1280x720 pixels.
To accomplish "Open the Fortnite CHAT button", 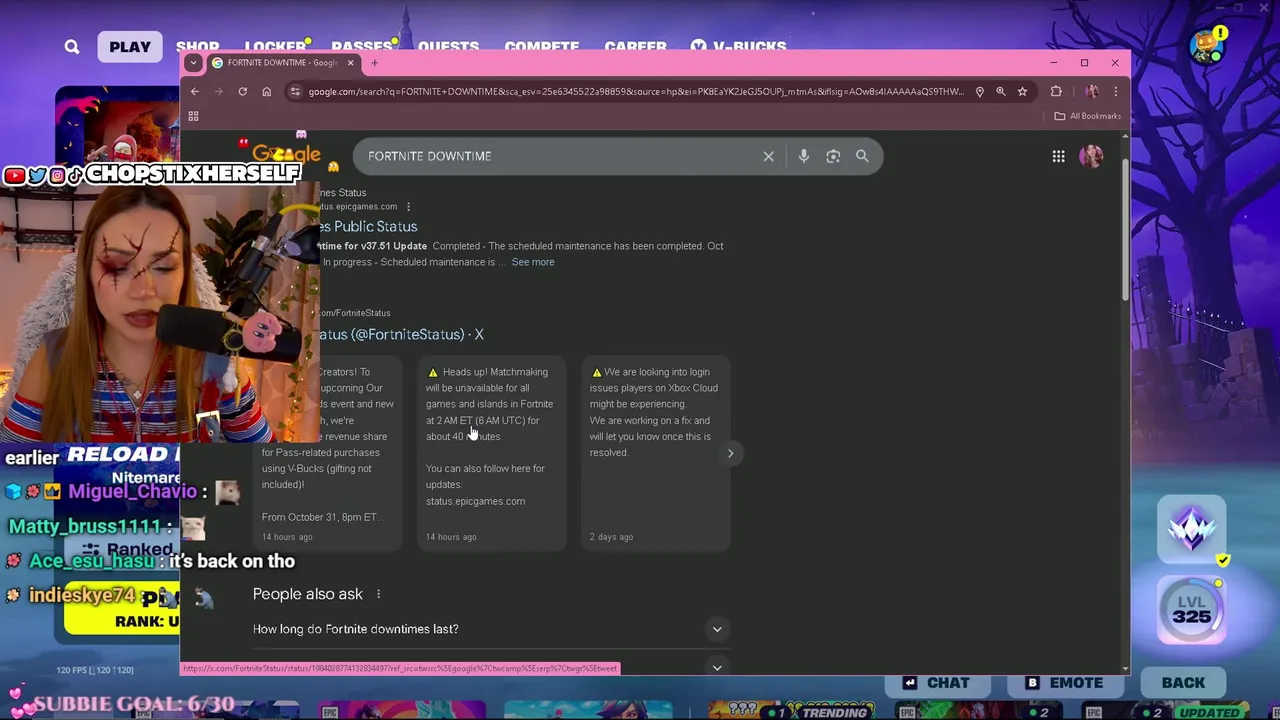I will pyautogui.click(x=936, y=683).
